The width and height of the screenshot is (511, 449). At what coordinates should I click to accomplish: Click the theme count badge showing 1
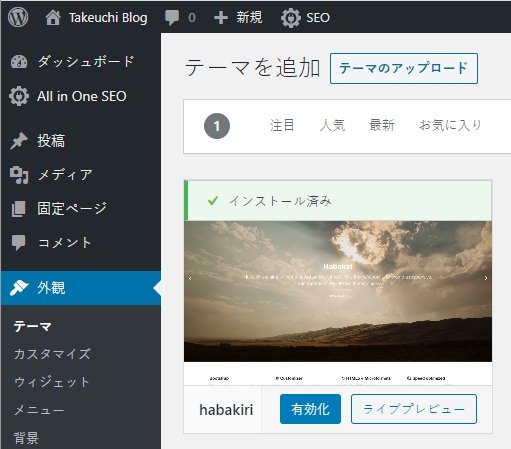pos(217,126)
